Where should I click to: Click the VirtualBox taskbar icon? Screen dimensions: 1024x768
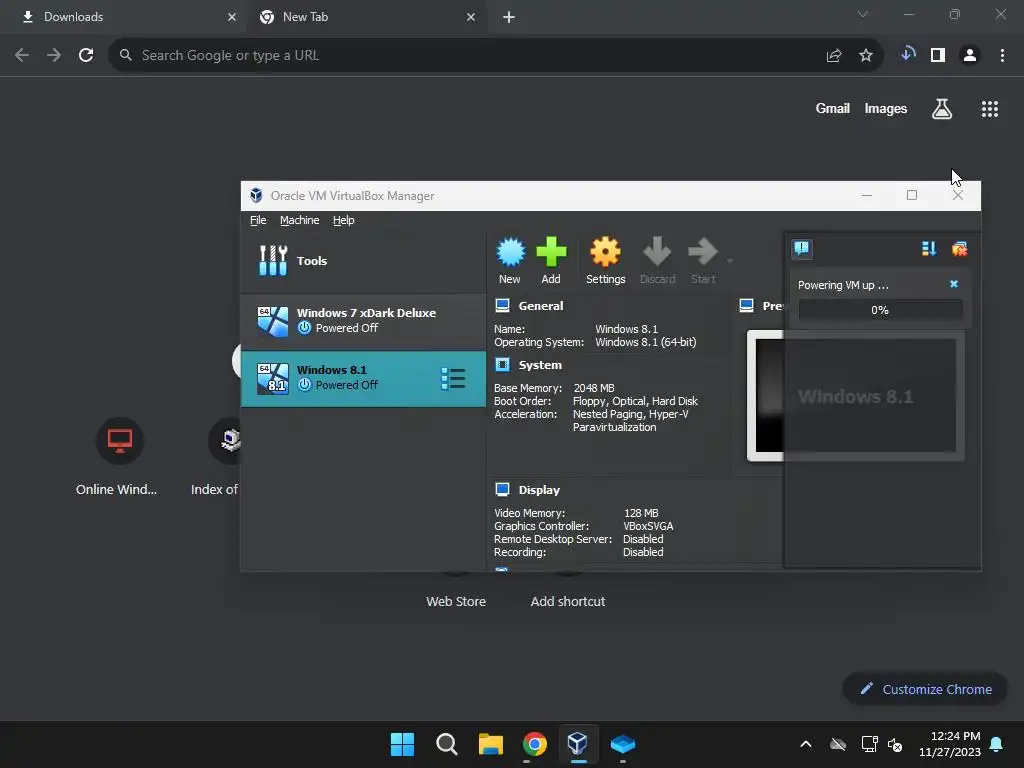click(578, 744)
